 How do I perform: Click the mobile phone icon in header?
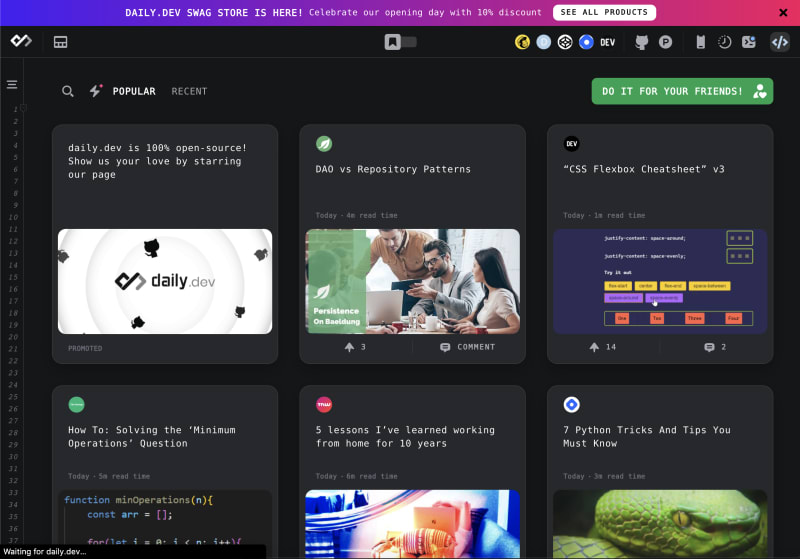click(x=701, y=42)
